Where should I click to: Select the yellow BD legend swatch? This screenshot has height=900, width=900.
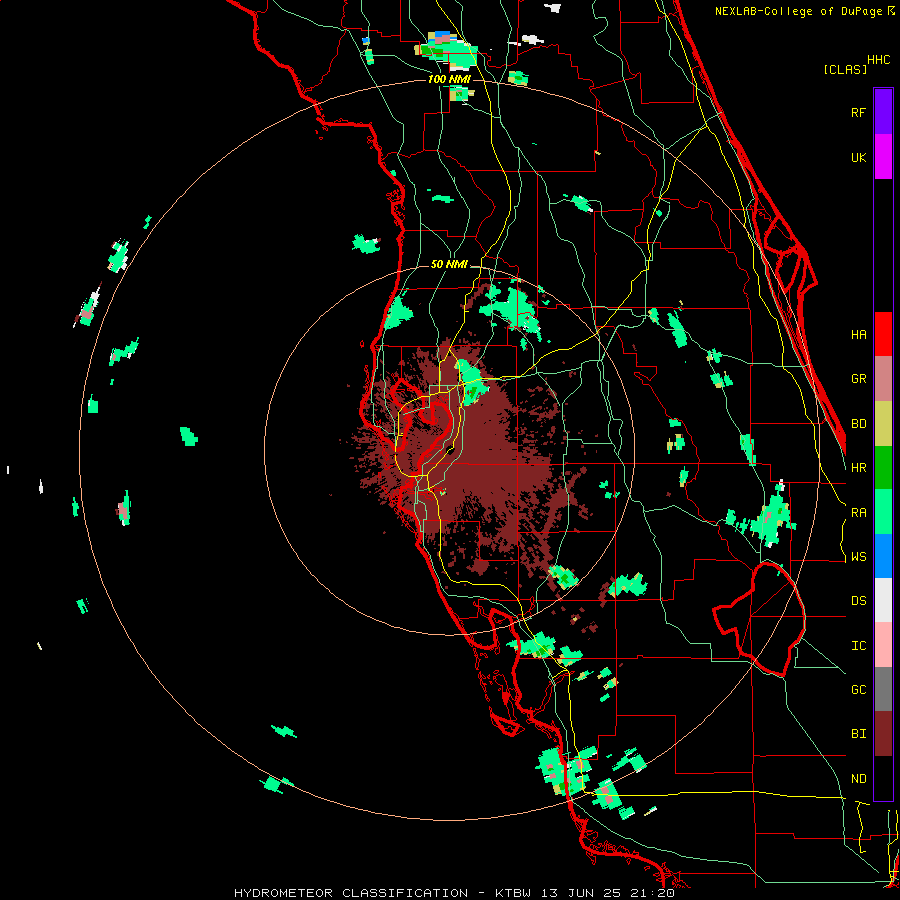[883, 424]
